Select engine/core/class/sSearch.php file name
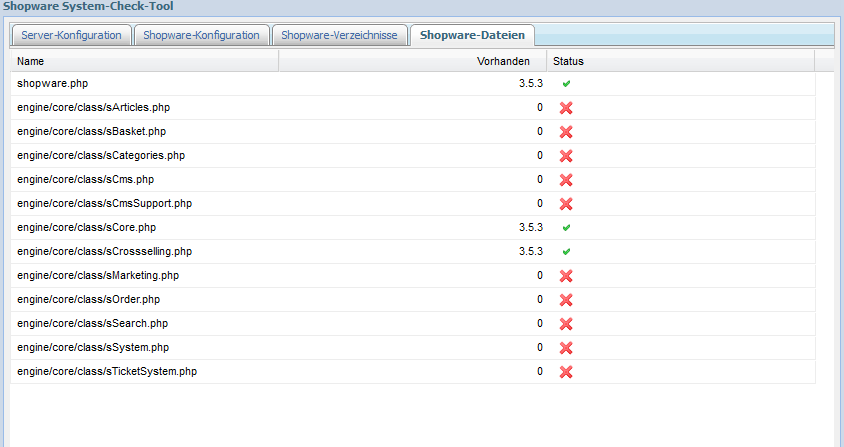The height and width of the screenshot is (447, 844). 93,323
